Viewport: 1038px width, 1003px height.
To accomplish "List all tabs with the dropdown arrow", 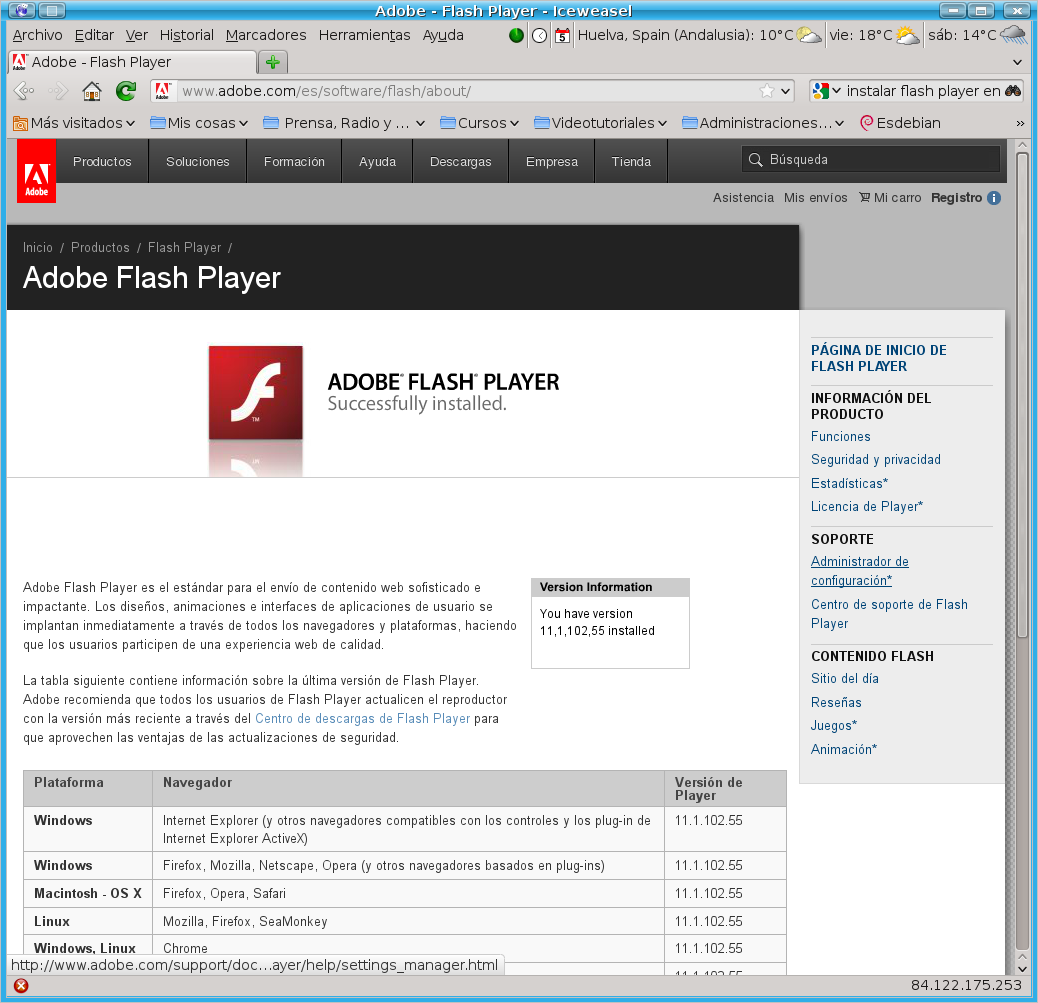I will (1017, 62).
